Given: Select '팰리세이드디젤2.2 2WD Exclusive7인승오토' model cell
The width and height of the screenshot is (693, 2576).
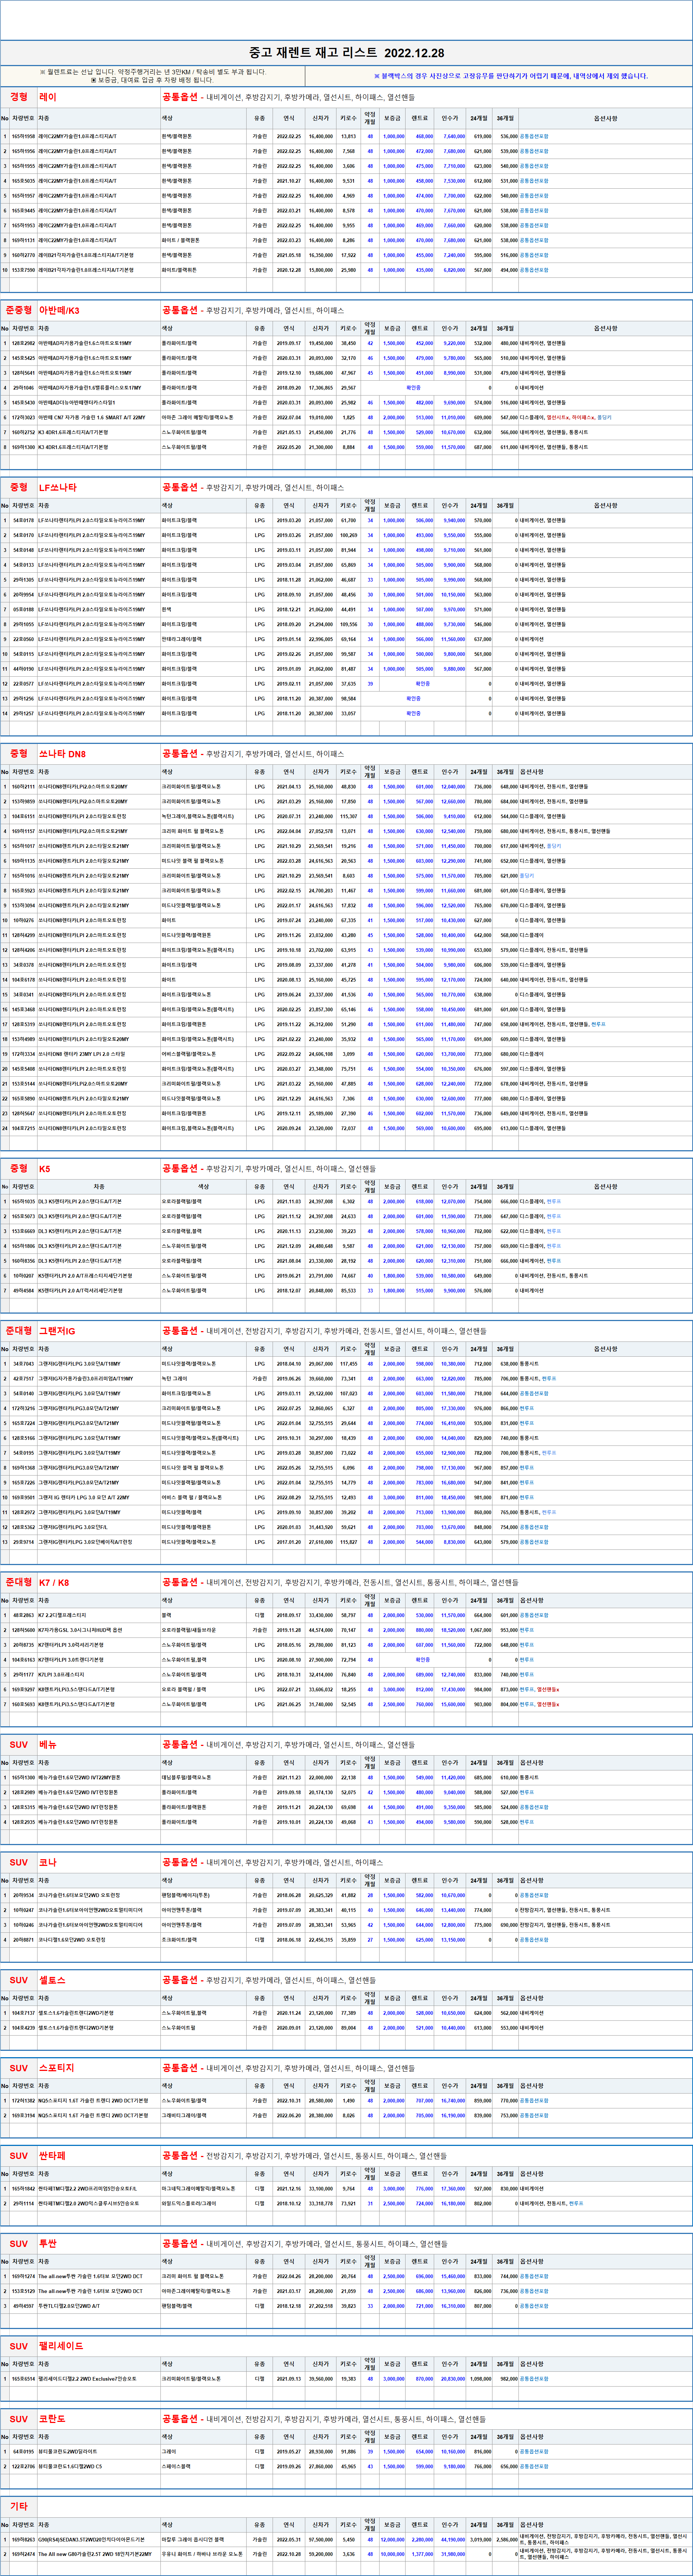Looking at the screenshot, I should click(x=87, y=2379).
